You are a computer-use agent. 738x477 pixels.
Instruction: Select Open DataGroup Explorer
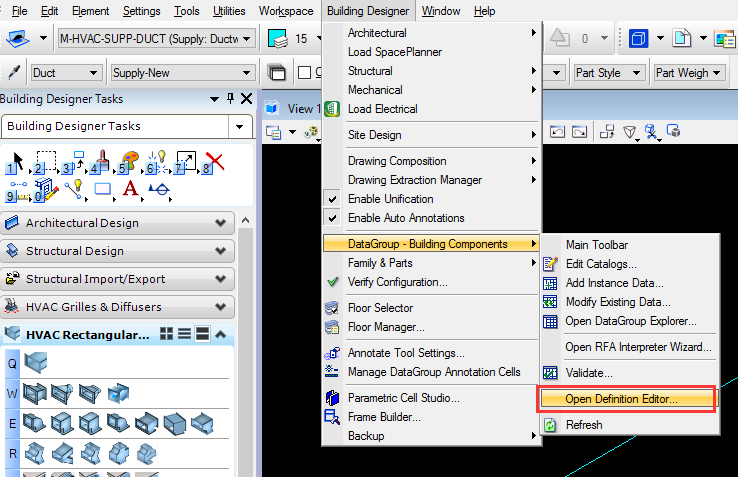coord(630,321)
